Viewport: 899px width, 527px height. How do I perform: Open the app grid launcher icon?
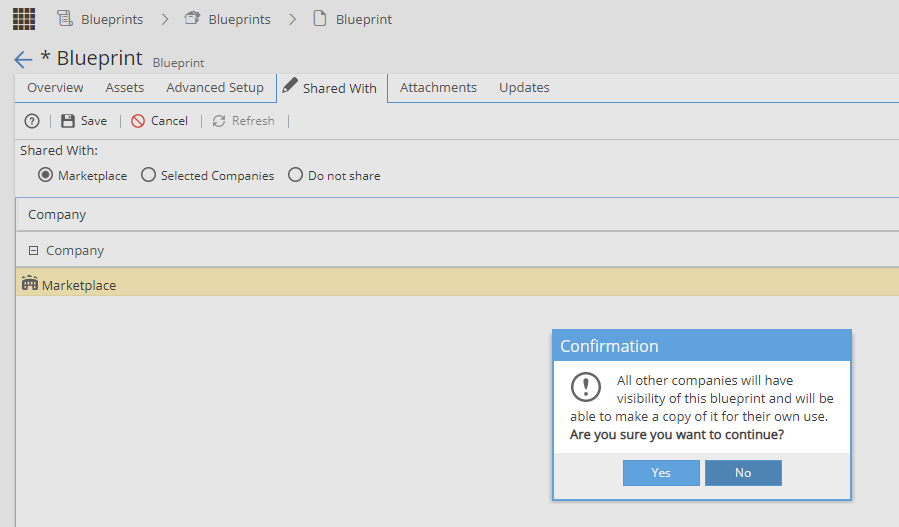tap(24, 19)
